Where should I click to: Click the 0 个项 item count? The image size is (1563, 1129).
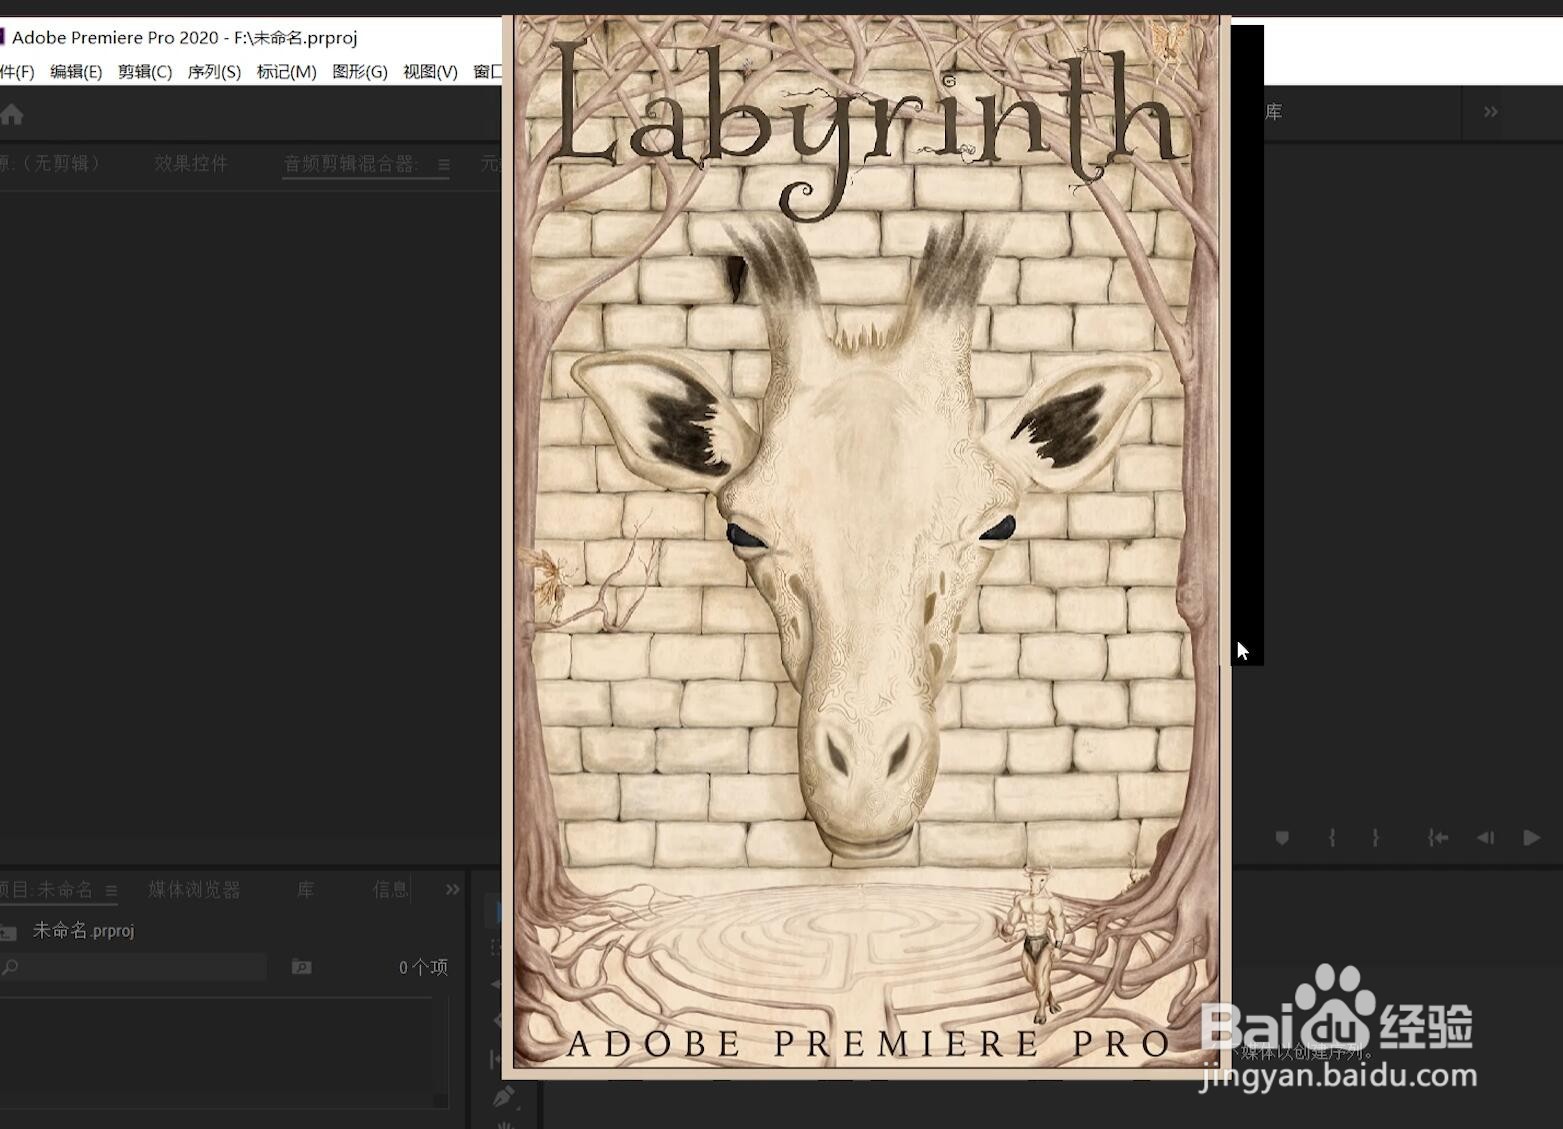tap(423, 967)
